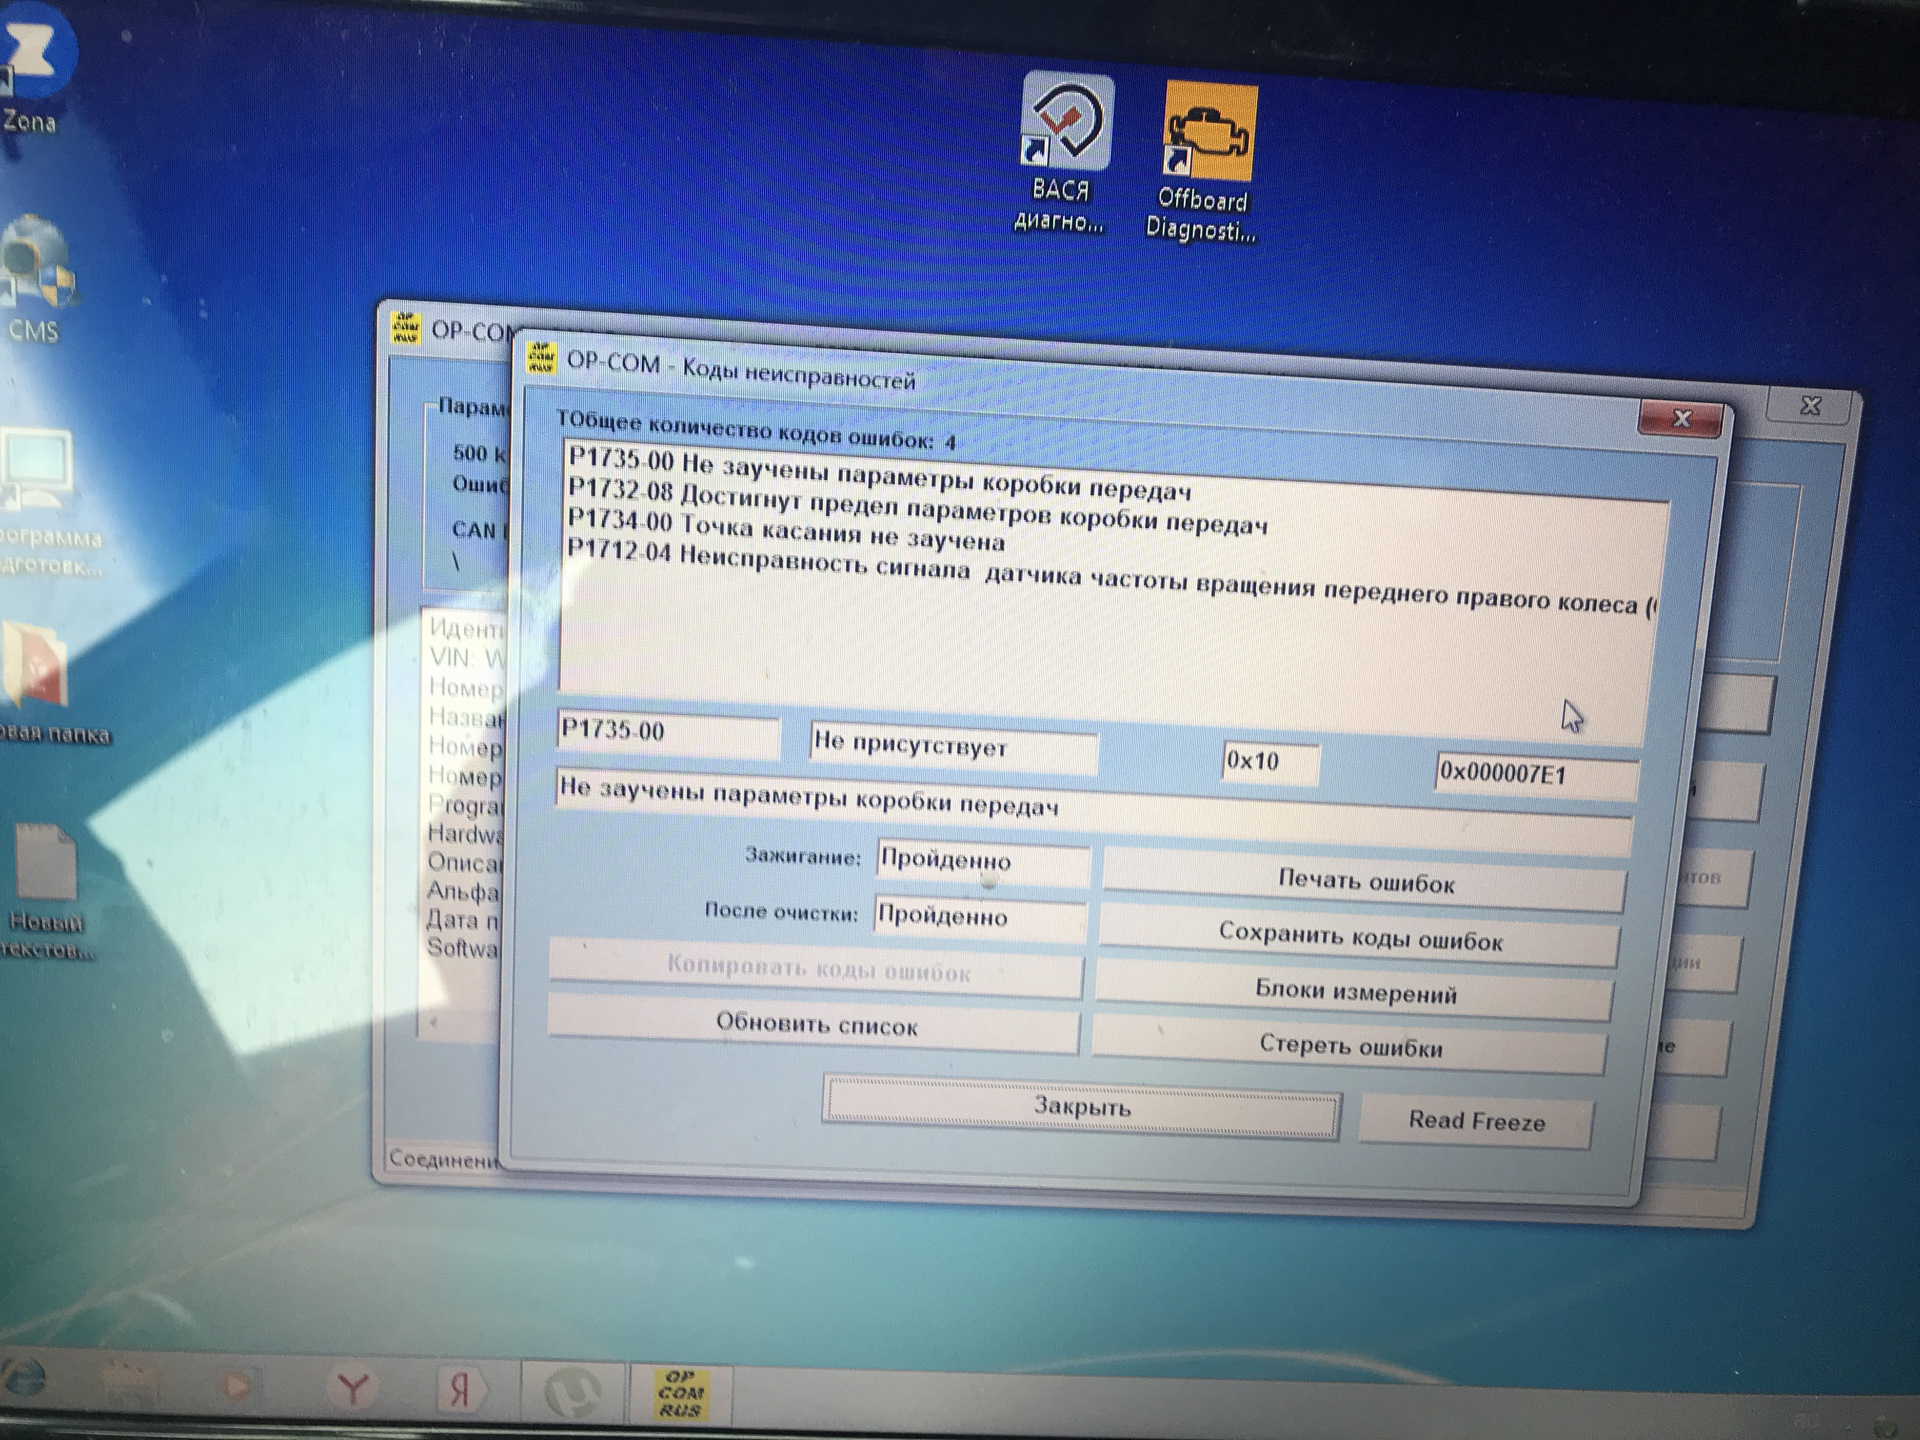
Task: Switch to OP-COM RUS taskbar button
Action: pyautogui.click(x=680, y=1394)
